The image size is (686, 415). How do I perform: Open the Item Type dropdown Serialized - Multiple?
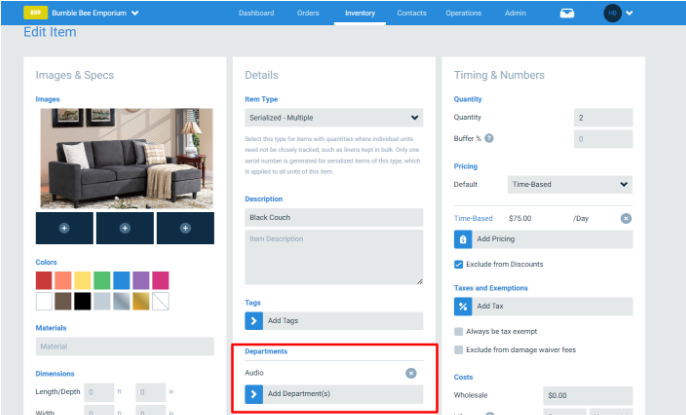pyautogui.click(x=334, y=118)
